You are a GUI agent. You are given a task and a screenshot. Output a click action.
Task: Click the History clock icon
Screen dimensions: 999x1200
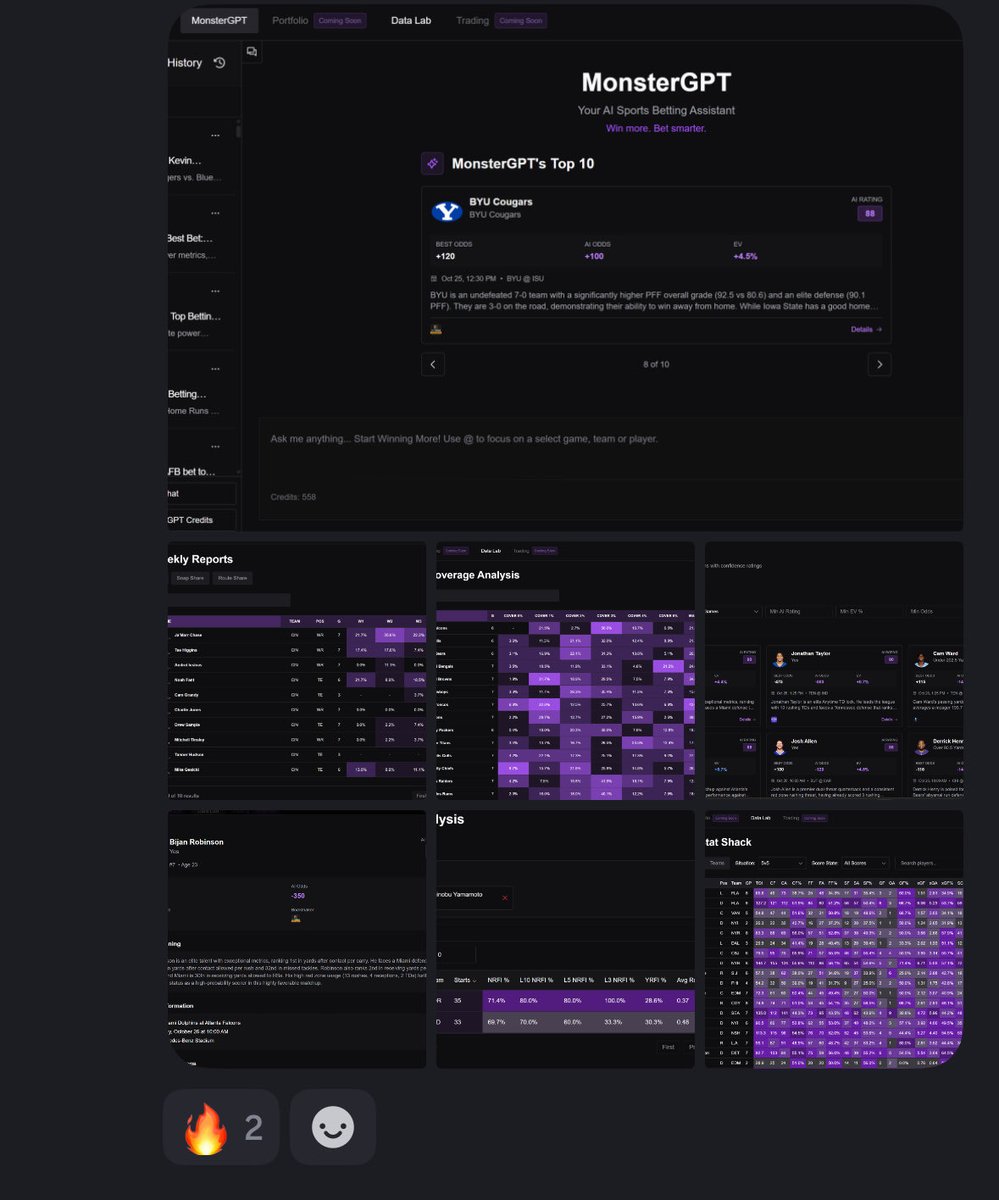(x=219, y=62)
